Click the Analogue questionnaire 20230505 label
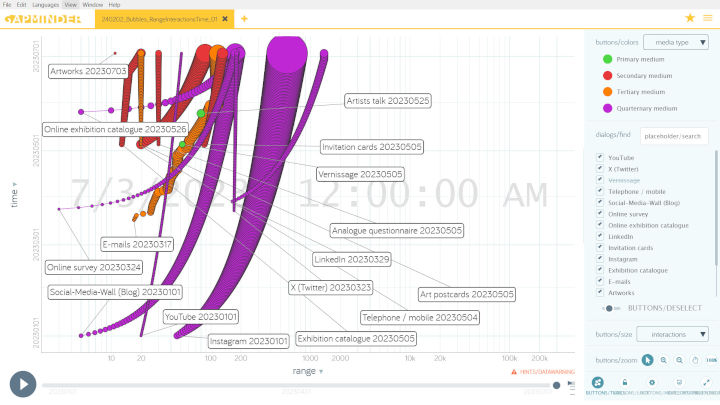The width and height of the screenshot is (720, 405). 397,231
